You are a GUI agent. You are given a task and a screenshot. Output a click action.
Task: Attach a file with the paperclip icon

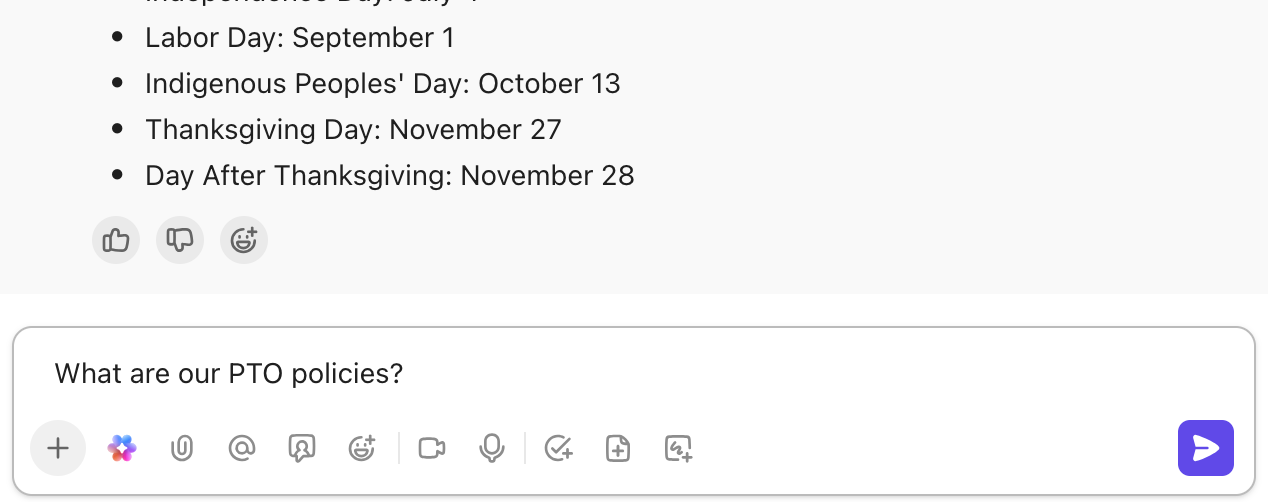181,448
